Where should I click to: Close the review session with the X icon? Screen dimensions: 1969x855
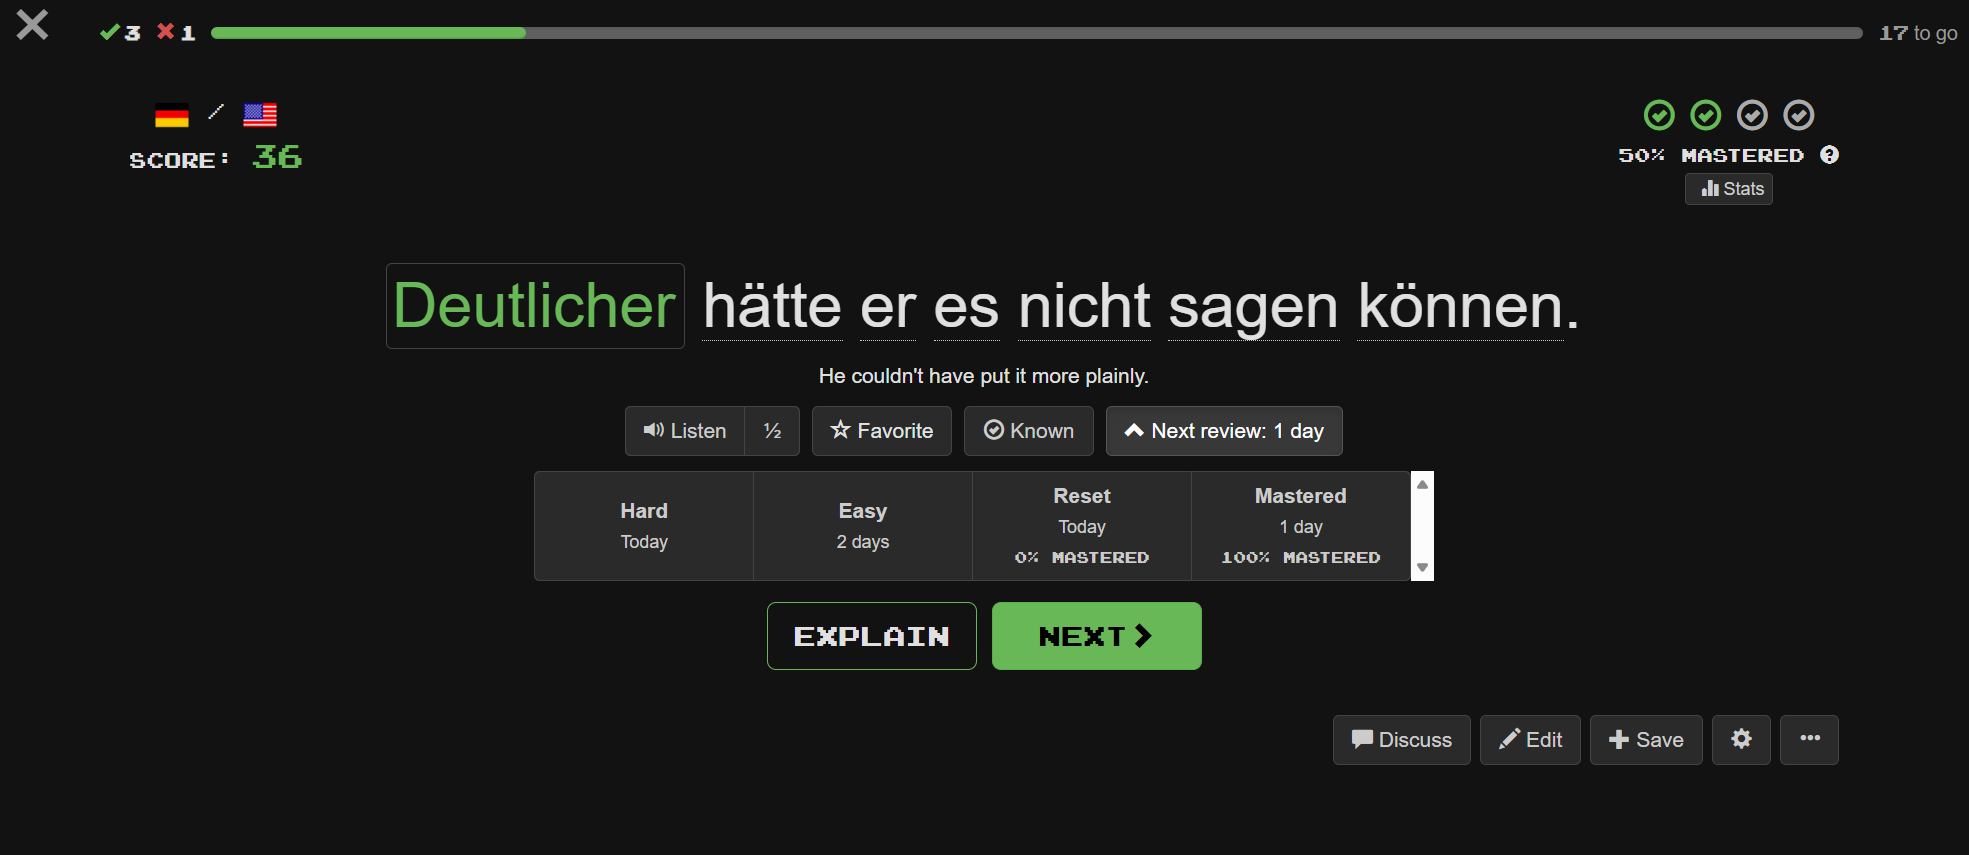coord(32,25)
